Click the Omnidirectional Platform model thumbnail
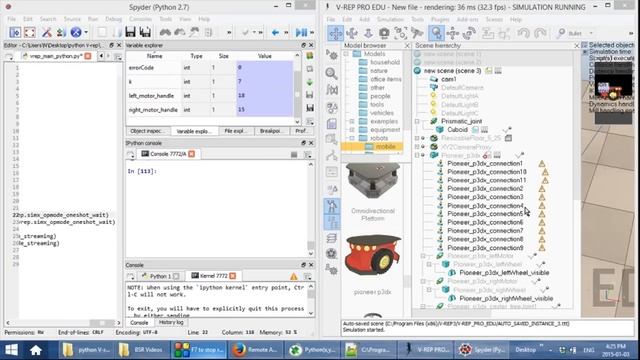The width and height of the screenshot is (640, 360). (x=373, y=181)
